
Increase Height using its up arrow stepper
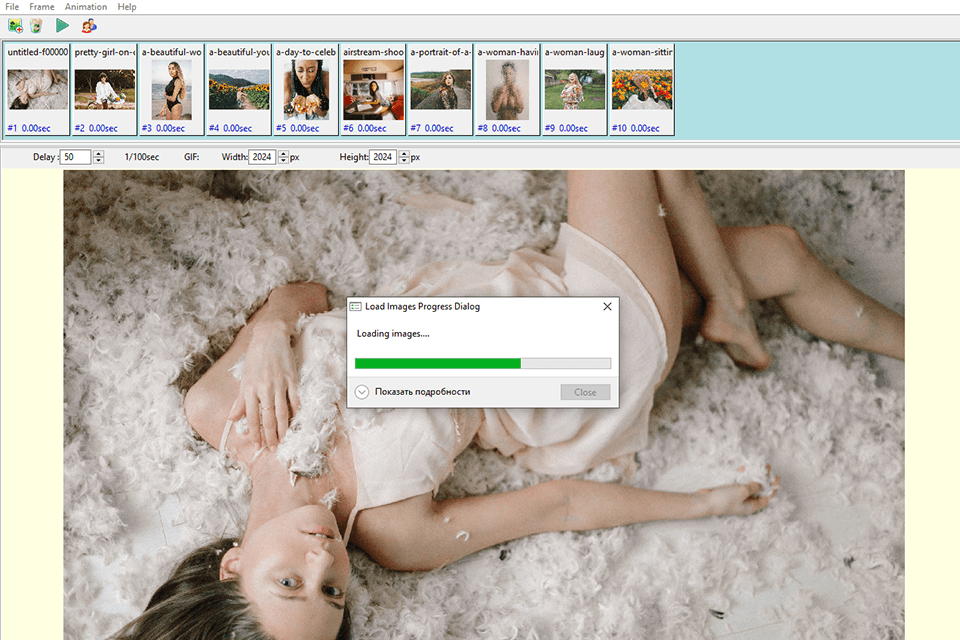coord(403,153)
